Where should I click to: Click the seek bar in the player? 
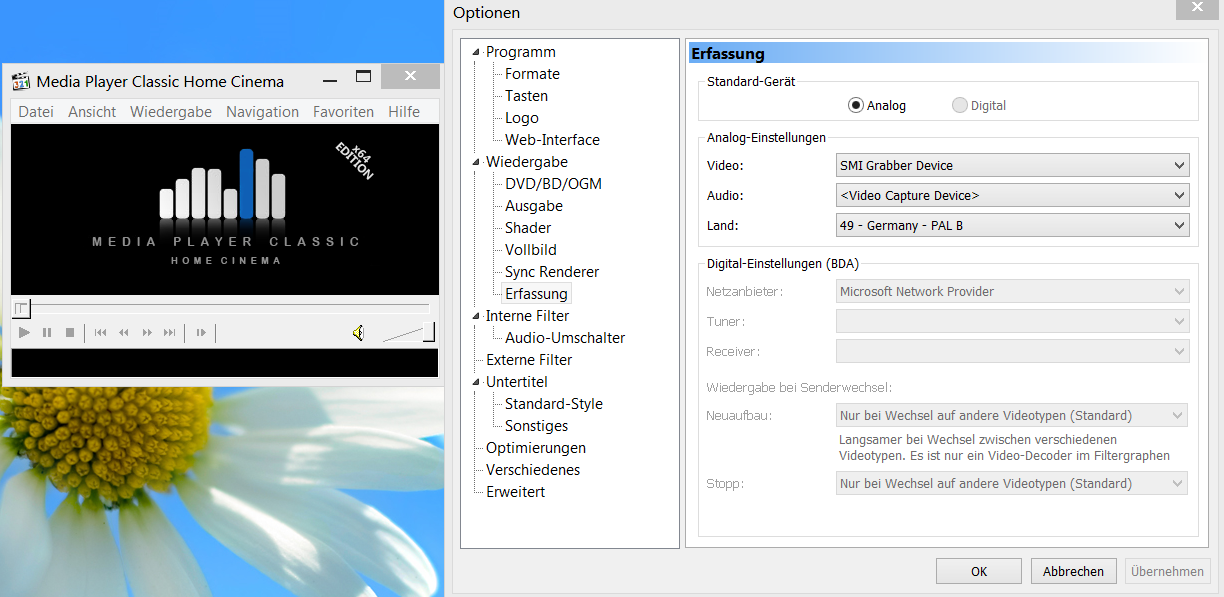coord(221,308)
